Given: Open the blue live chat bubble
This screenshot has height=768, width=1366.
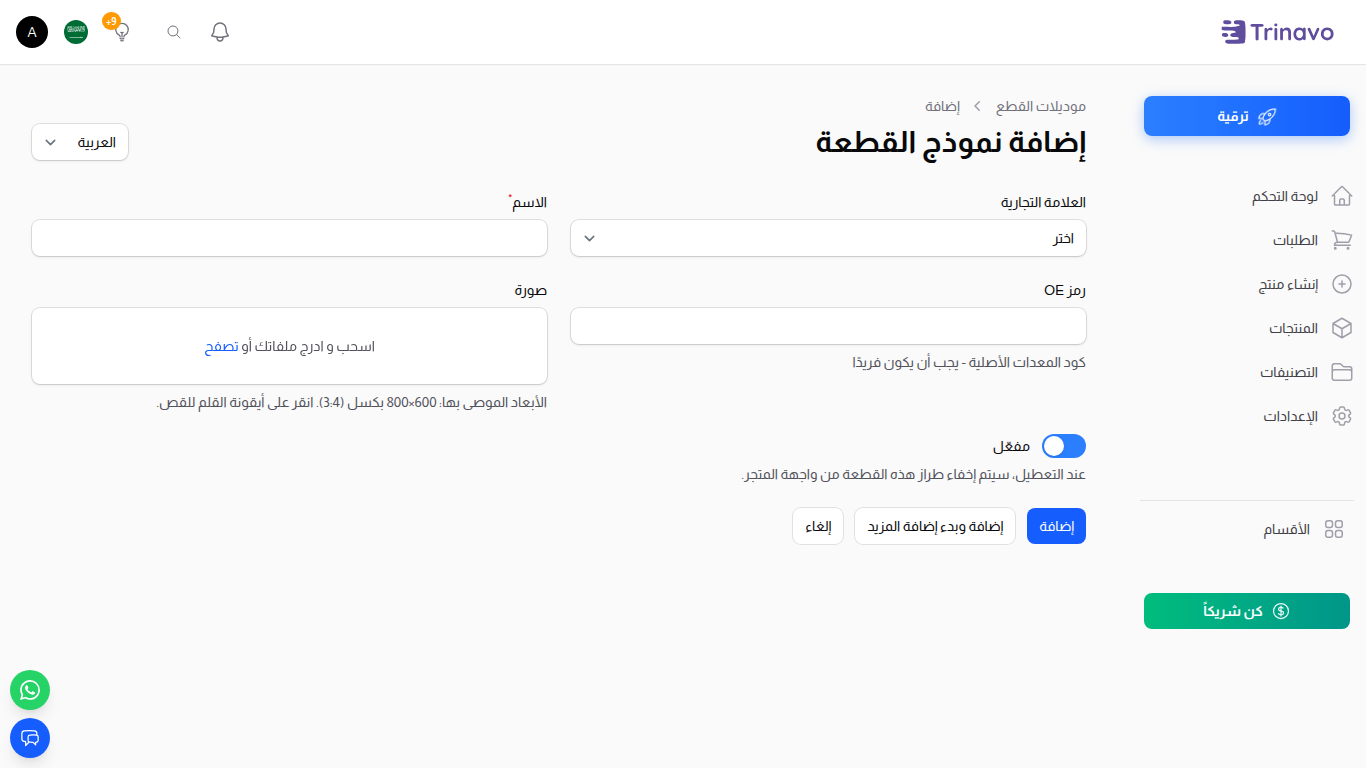Looking at the screenshot, I should click(x=30, y=738).
